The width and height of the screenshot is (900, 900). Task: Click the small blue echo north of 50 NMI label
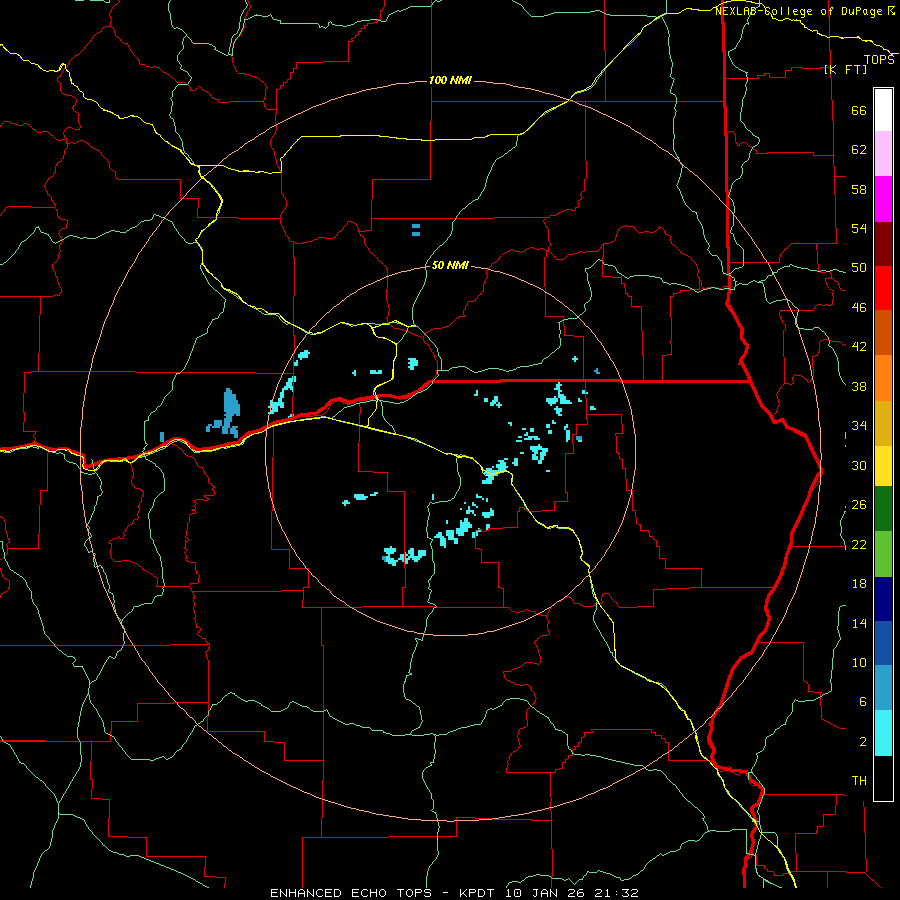[416, 230]
